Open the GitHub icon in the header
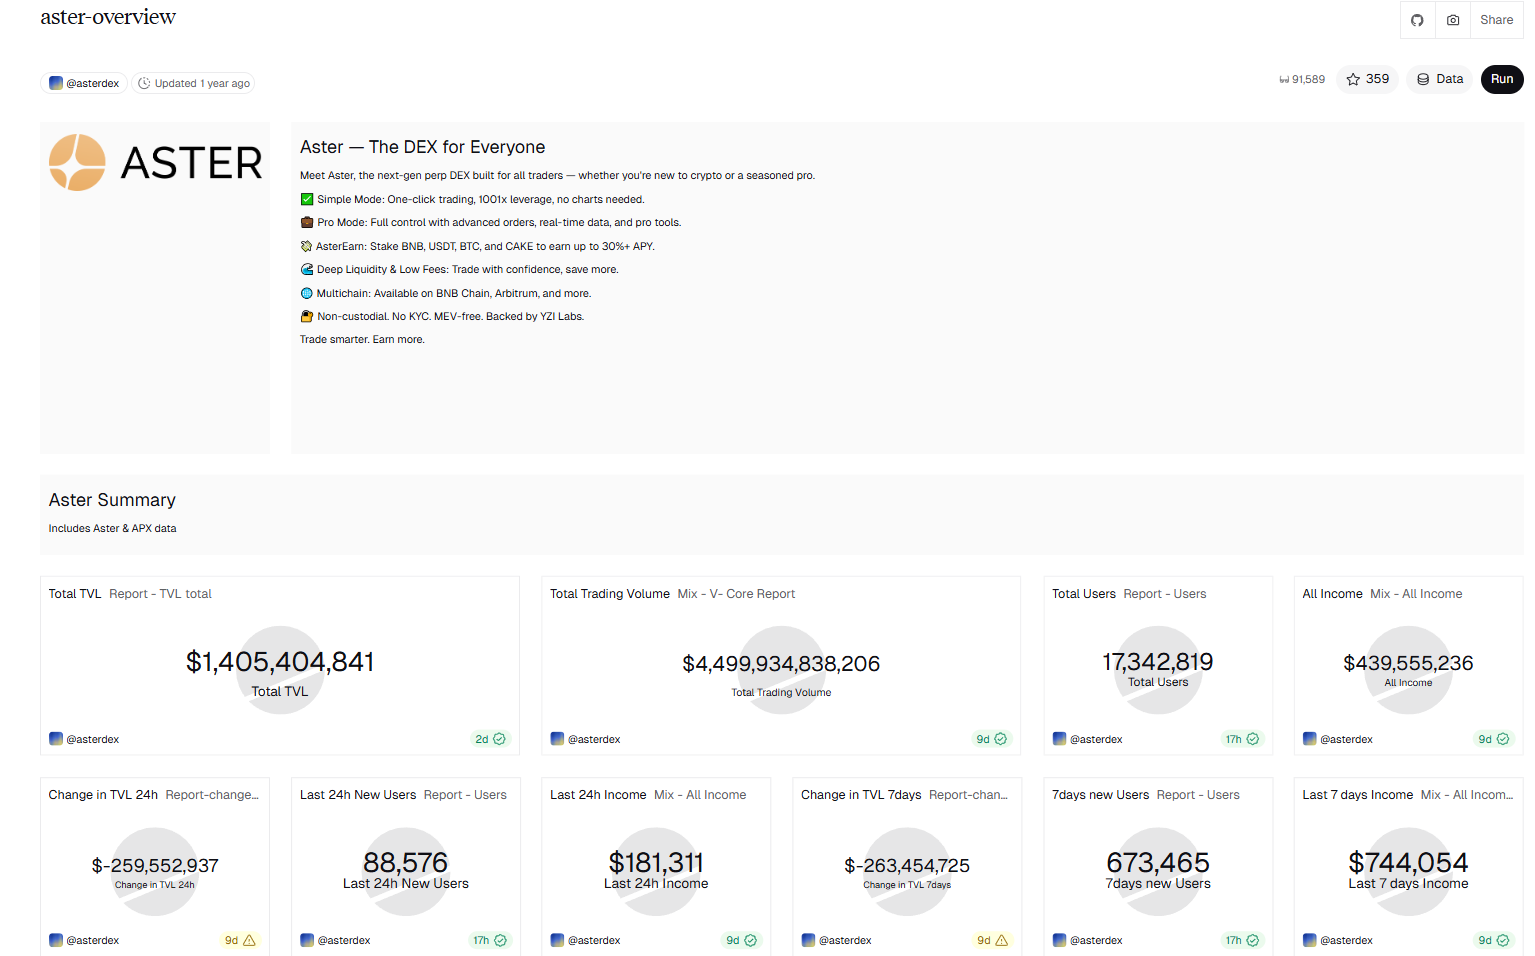This screenshot has width=1535, height=956. pyautogui.click(x=1417, y=20)
